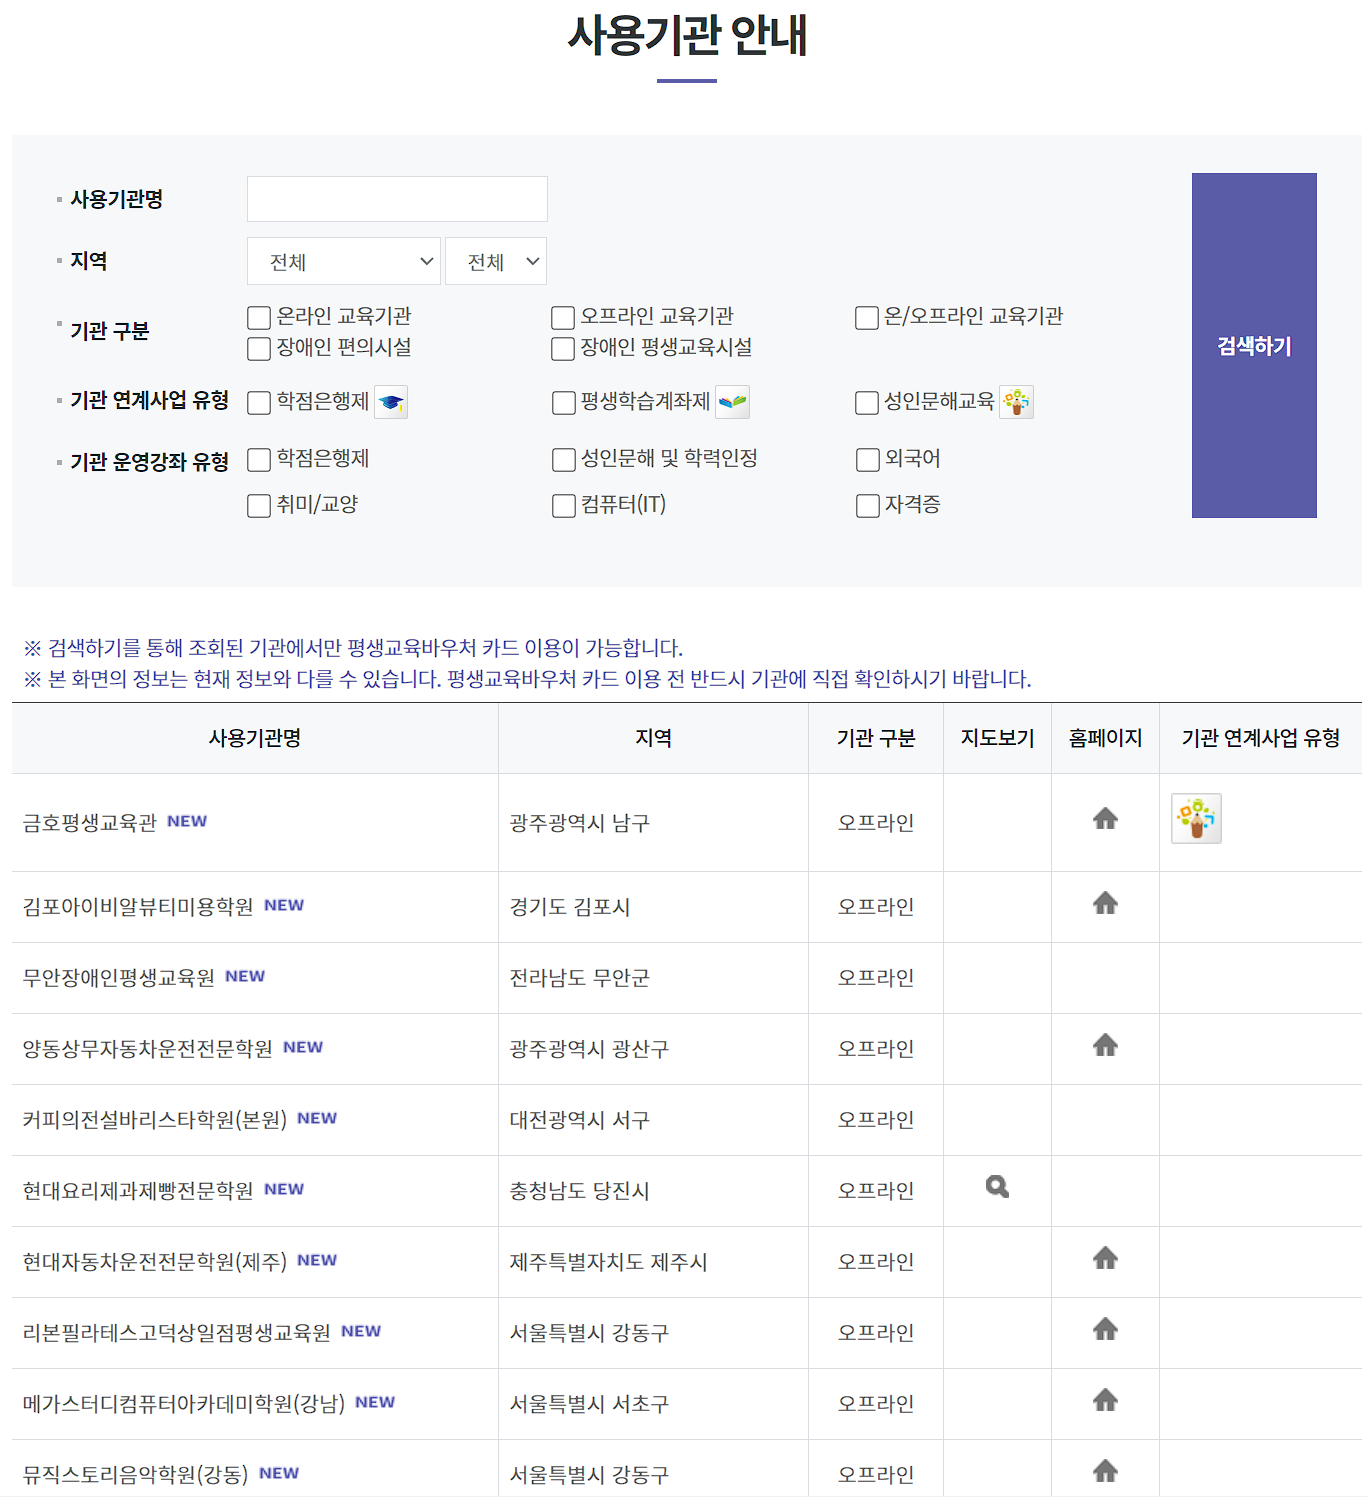Click map magnifier for 현대요리제과제빵전문학원
Screen dimensions: 1368x1497
click(996, 1186)
